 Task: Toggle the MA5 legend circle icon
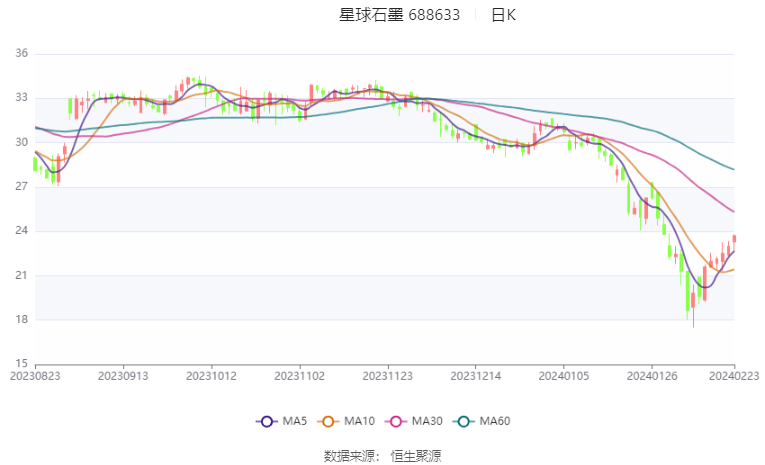click(266, 422)
